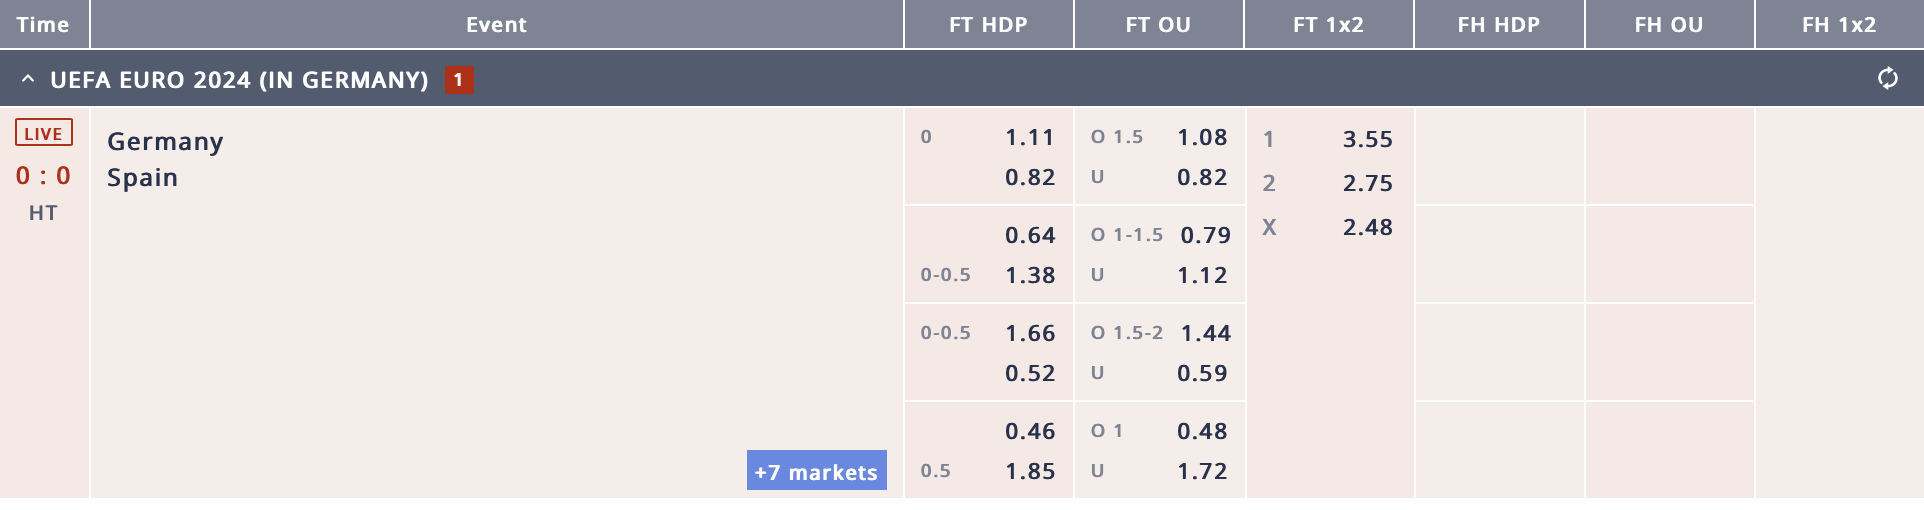Pick Germany win odds 3.55

(x=1367, y=139)
